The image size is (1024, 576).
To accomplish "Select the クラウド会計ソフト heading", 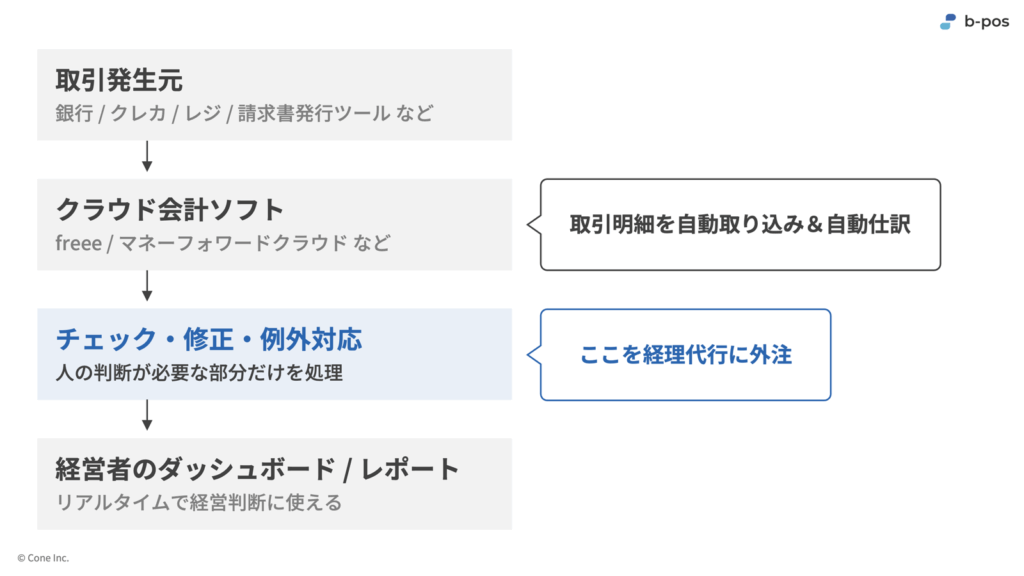I will click(x=170, y=210).
